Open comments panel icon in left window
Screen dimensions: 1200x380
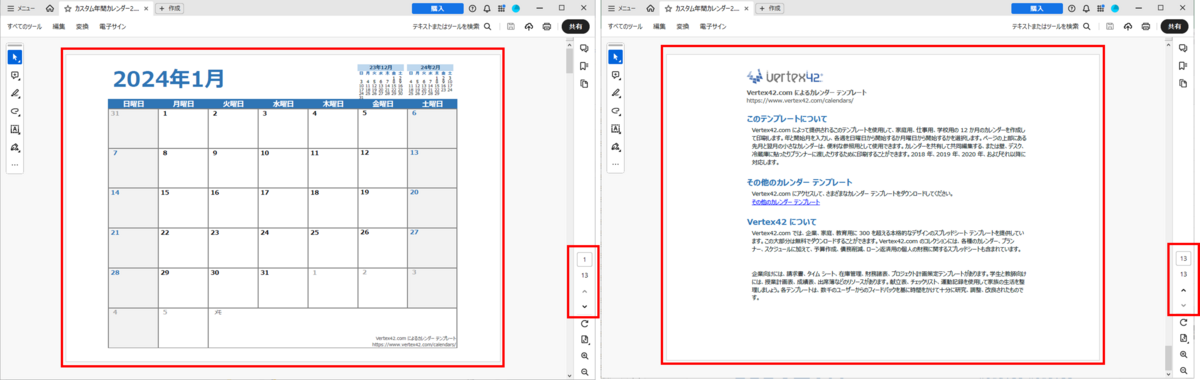click(x=584, y=49)
